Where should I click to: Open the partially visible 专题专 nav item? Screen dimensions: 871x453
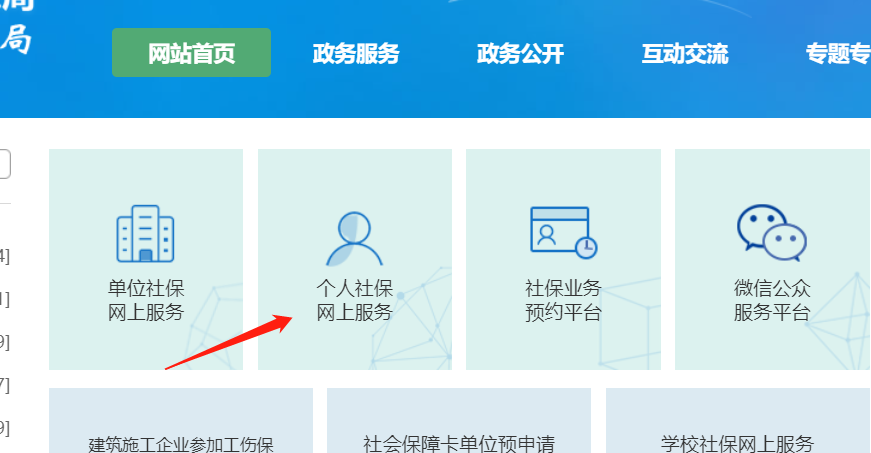[838, 54]
